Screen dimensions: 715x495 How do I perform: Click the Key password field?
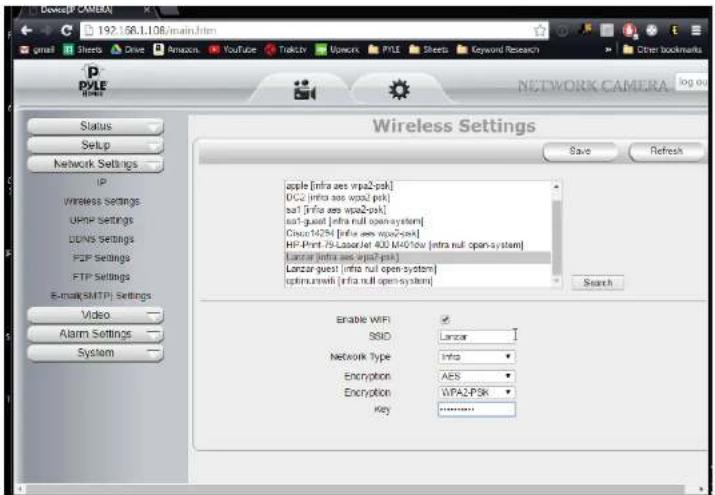point(477,409)
